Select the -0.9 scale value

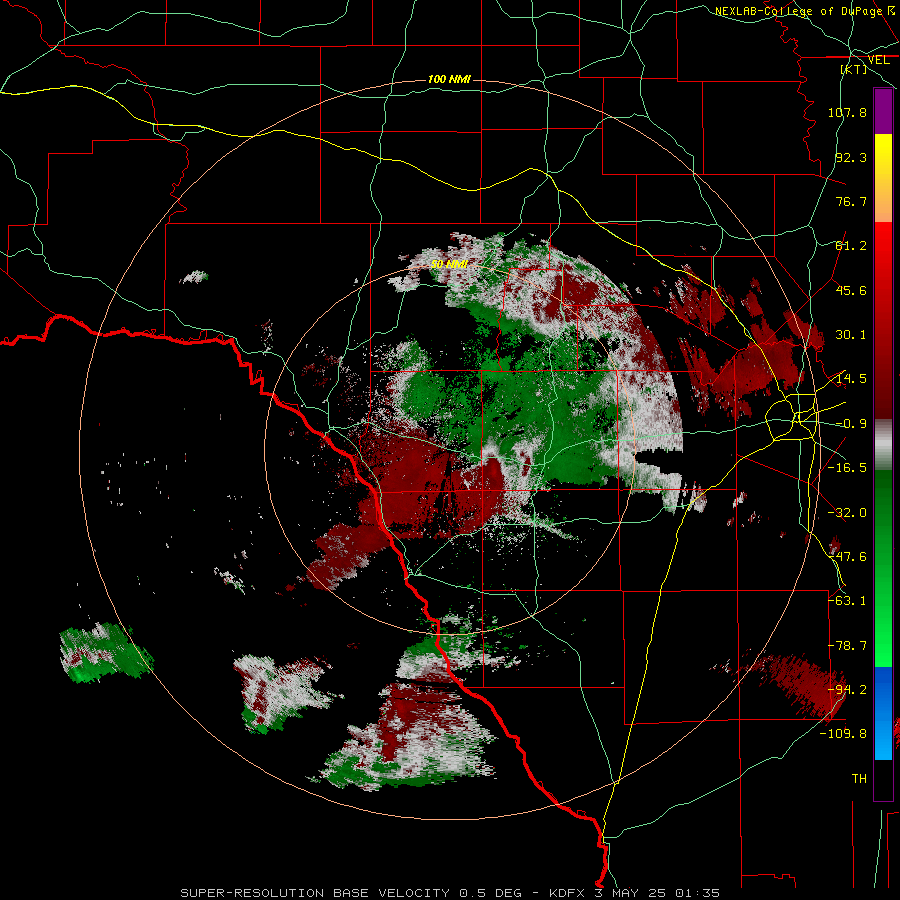[851, 424]
